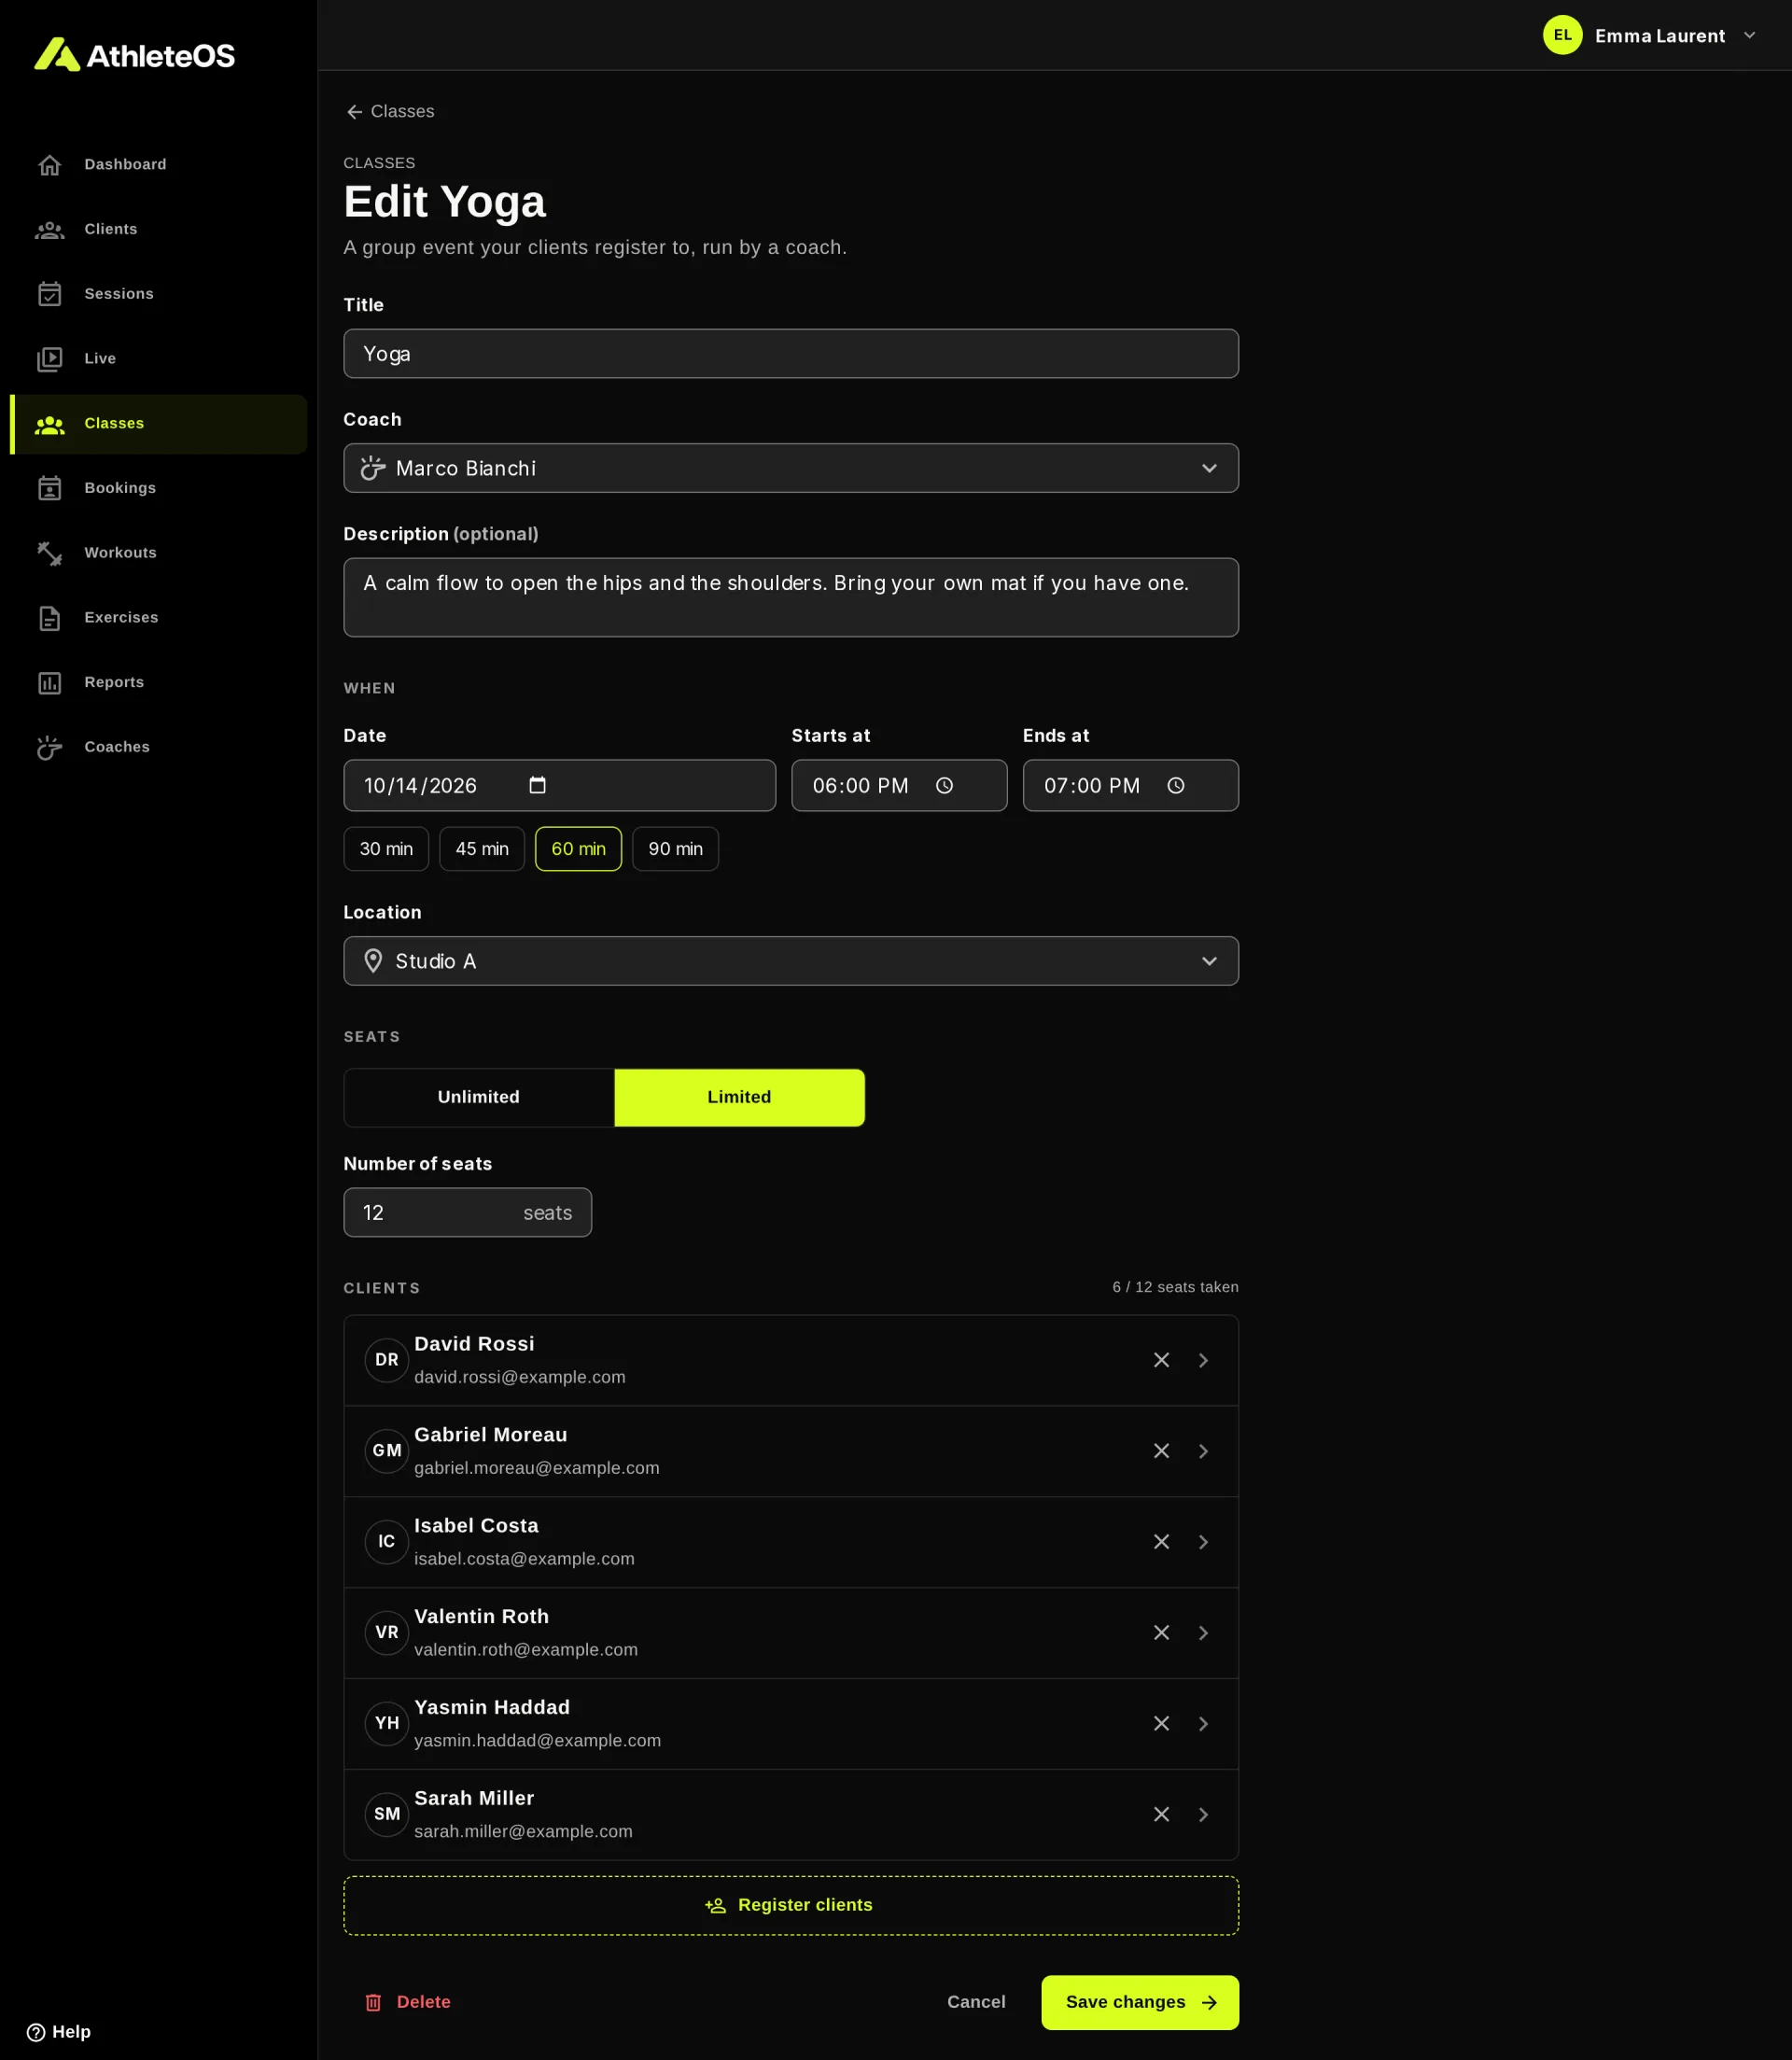Open Workouts in sidebar

(x=158, y=553)
